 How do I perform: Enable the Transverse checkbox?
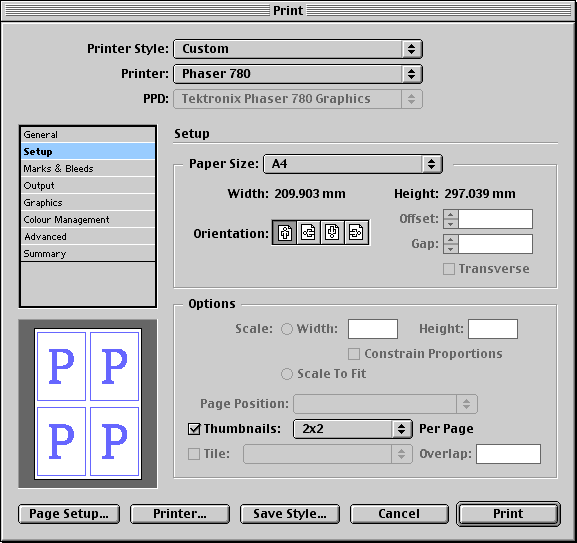point(449,269)
